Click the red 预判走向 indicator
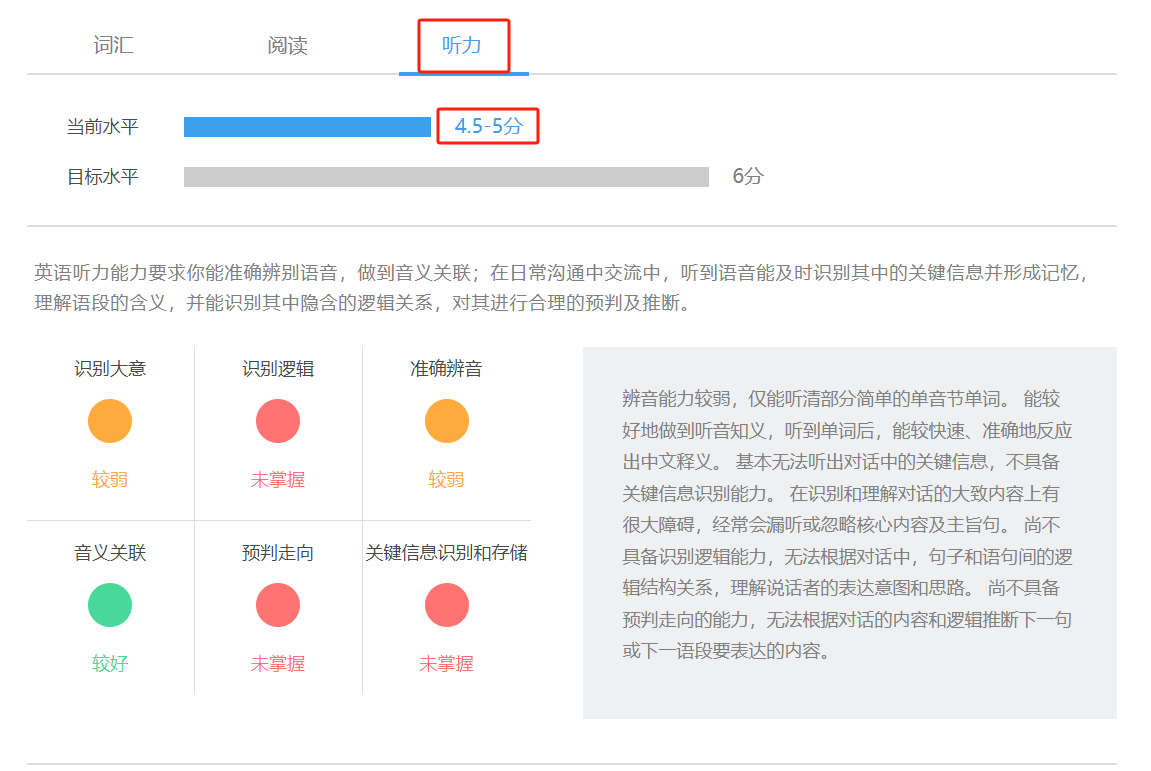This screenshot has height=771, width=1151. pos(278,604)
